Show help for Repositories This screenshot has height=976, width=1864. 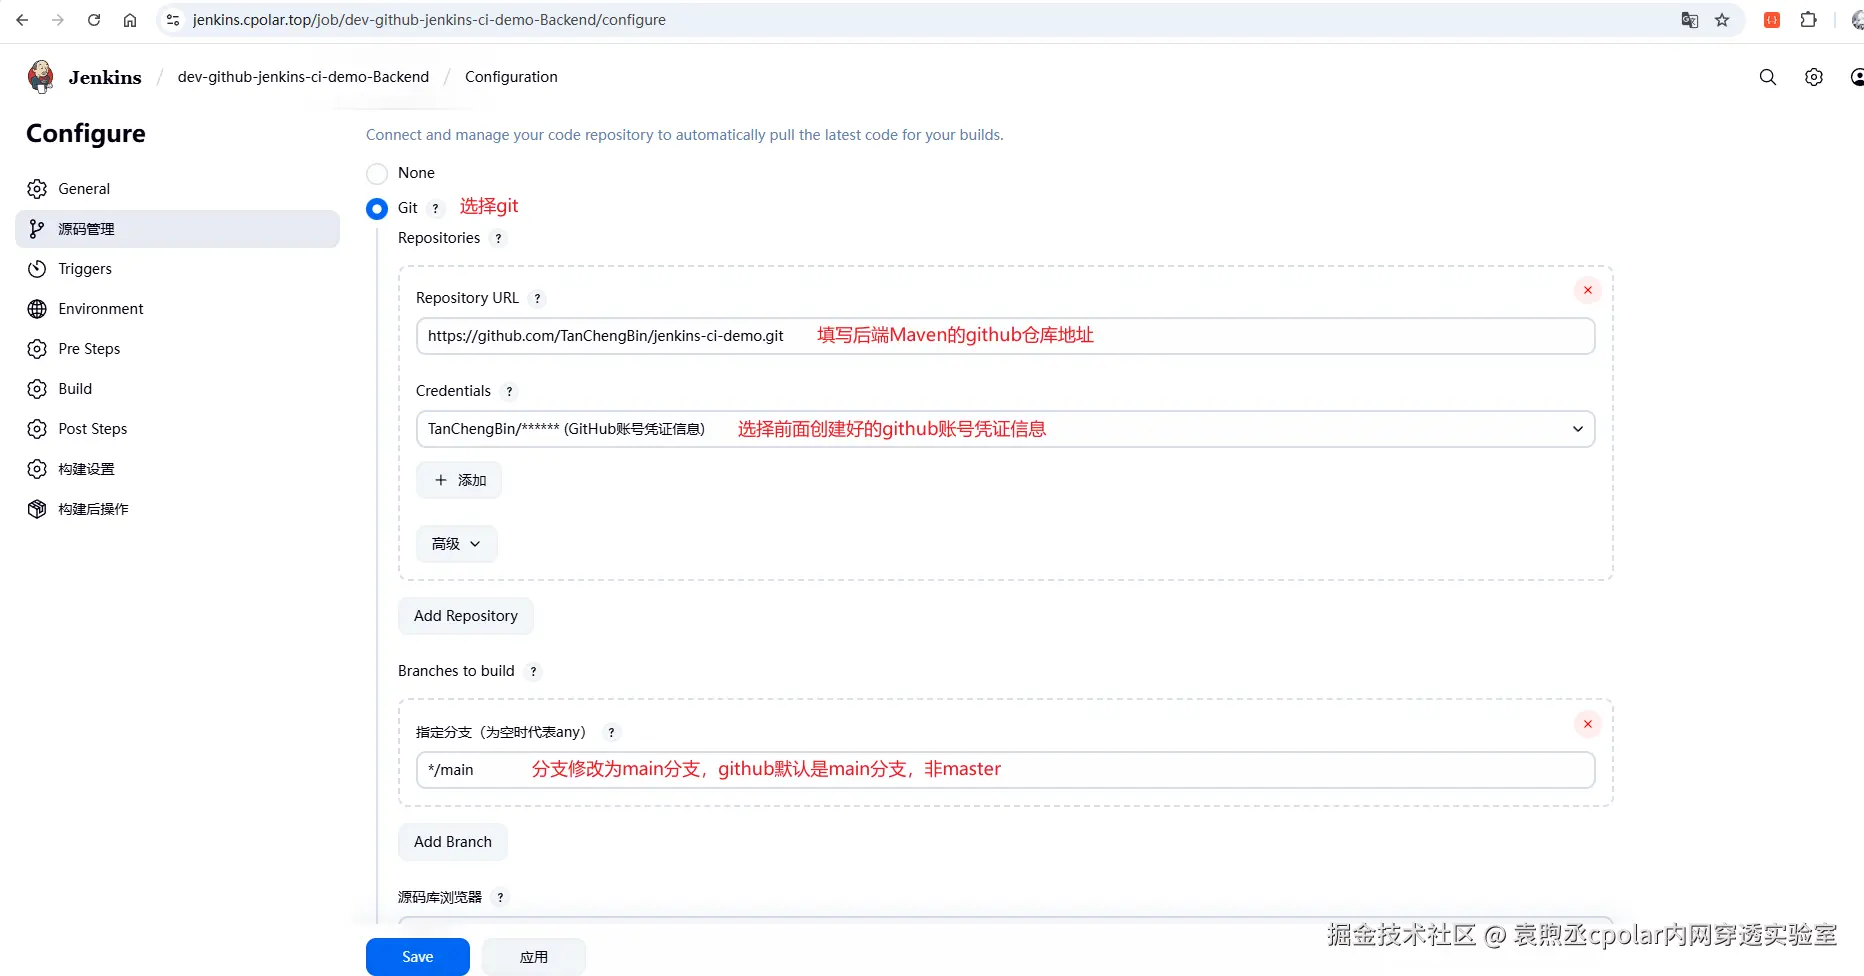coord(498,239)
